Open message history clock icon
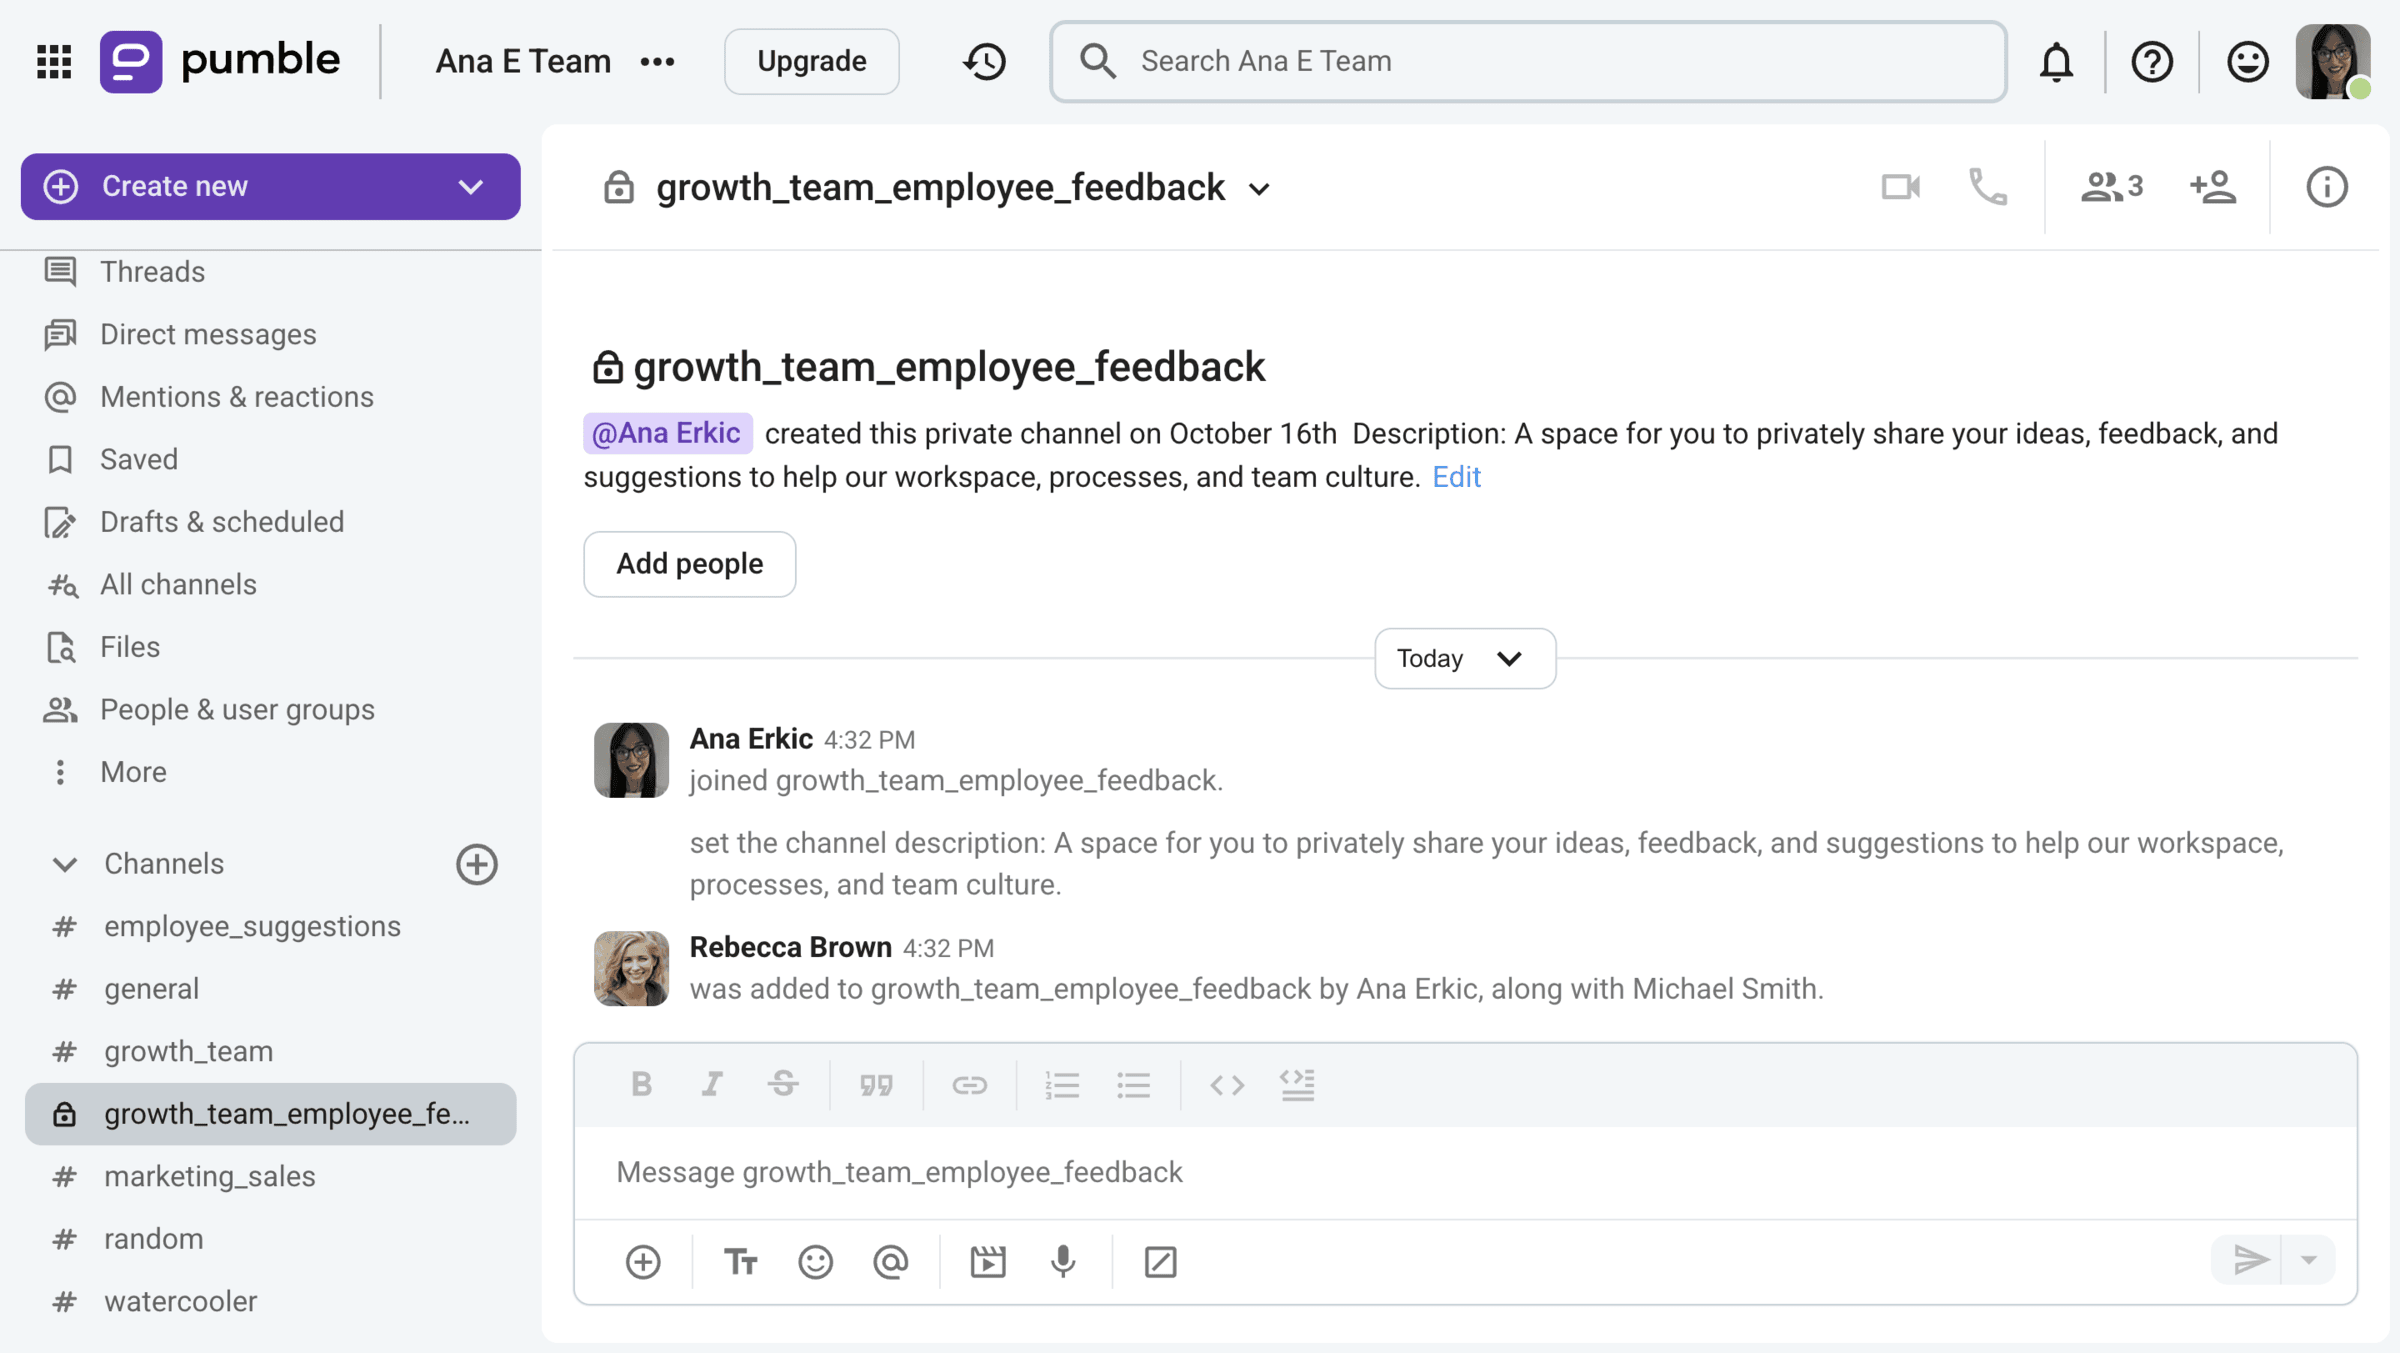2400x1353 pixels. (984, 62)
